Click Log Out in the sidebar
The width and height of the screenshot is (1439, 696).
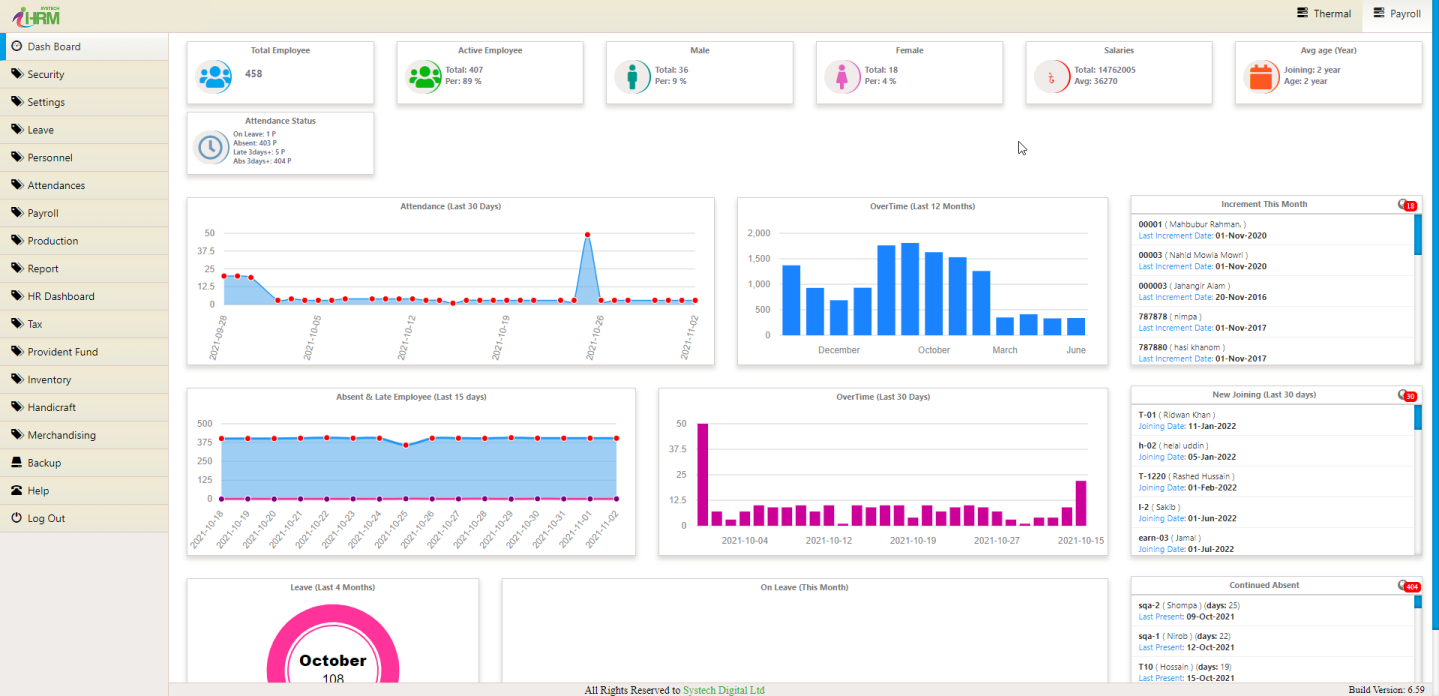46,518
